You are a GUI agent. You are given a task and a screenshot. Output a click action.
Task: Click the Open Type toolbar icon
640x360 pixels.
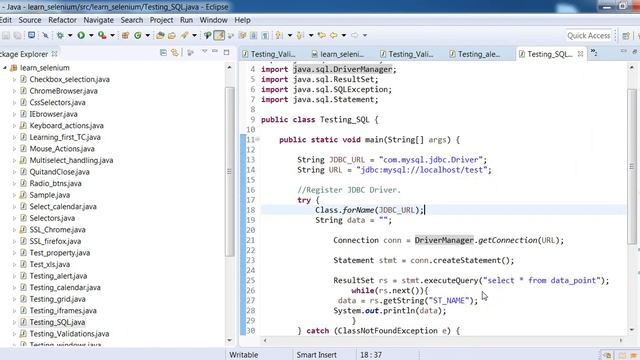[x=160, y=36]
